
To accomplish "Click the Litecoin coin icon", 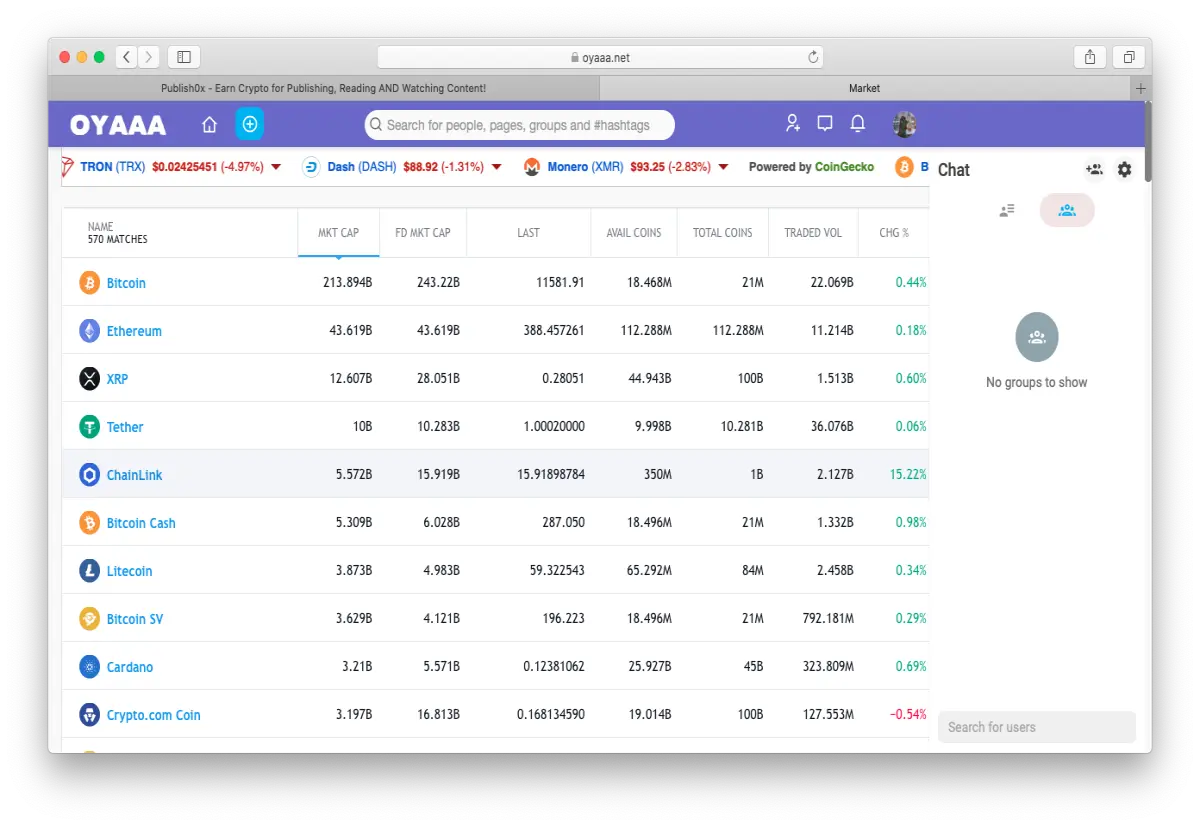I will [90, 571].
